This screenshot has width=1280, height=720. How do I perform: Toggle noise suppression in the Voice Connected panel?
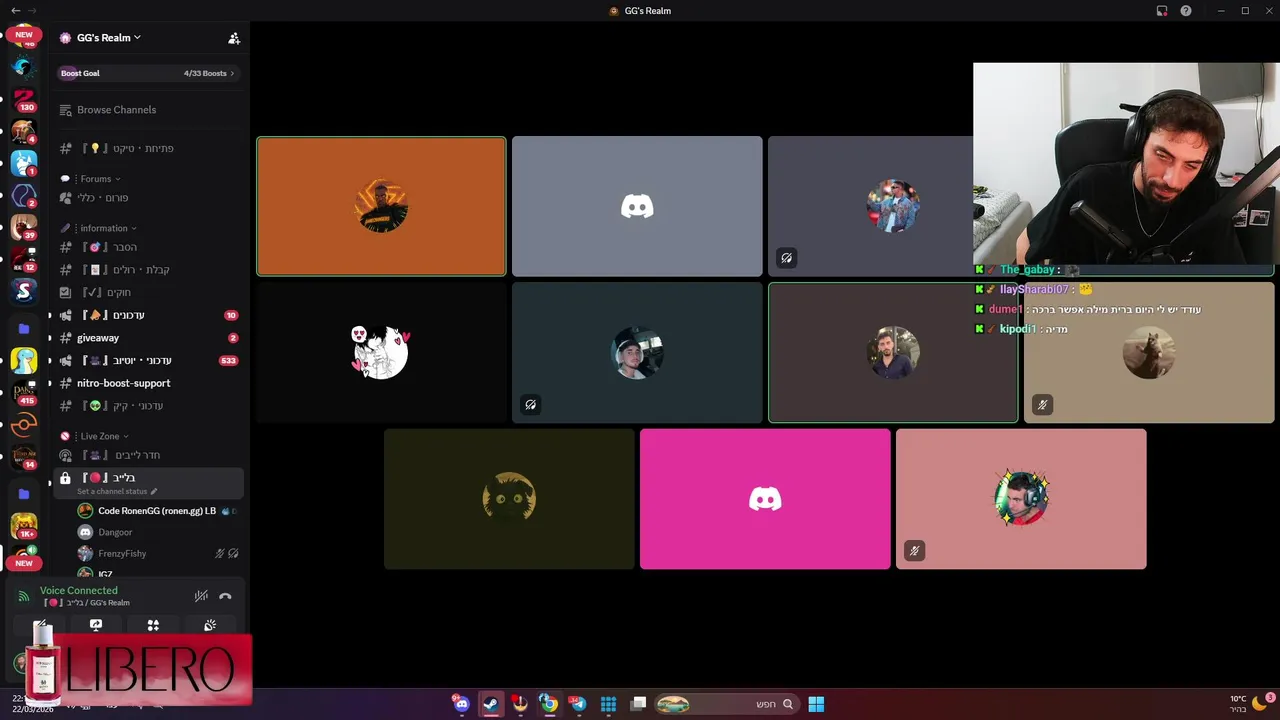201,596
